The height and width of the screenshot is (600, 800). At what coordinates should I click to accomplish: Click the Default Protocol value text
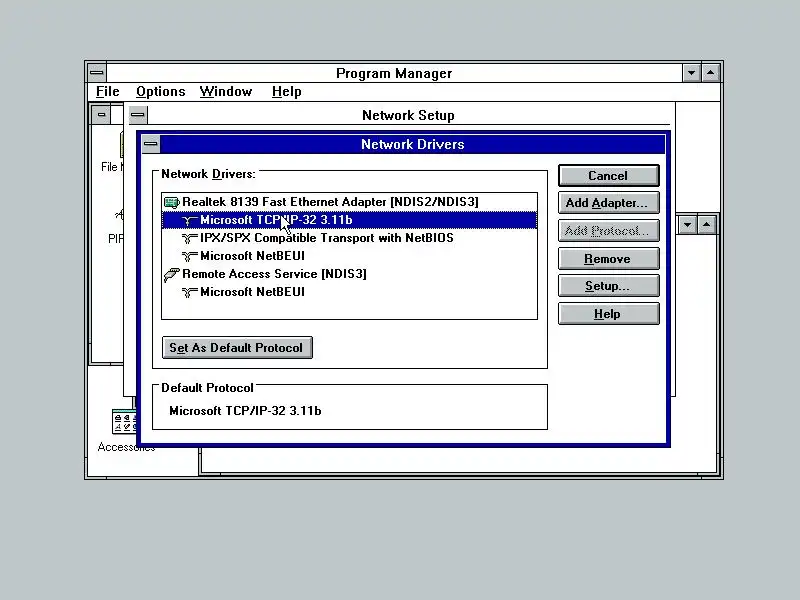(245, 411)
